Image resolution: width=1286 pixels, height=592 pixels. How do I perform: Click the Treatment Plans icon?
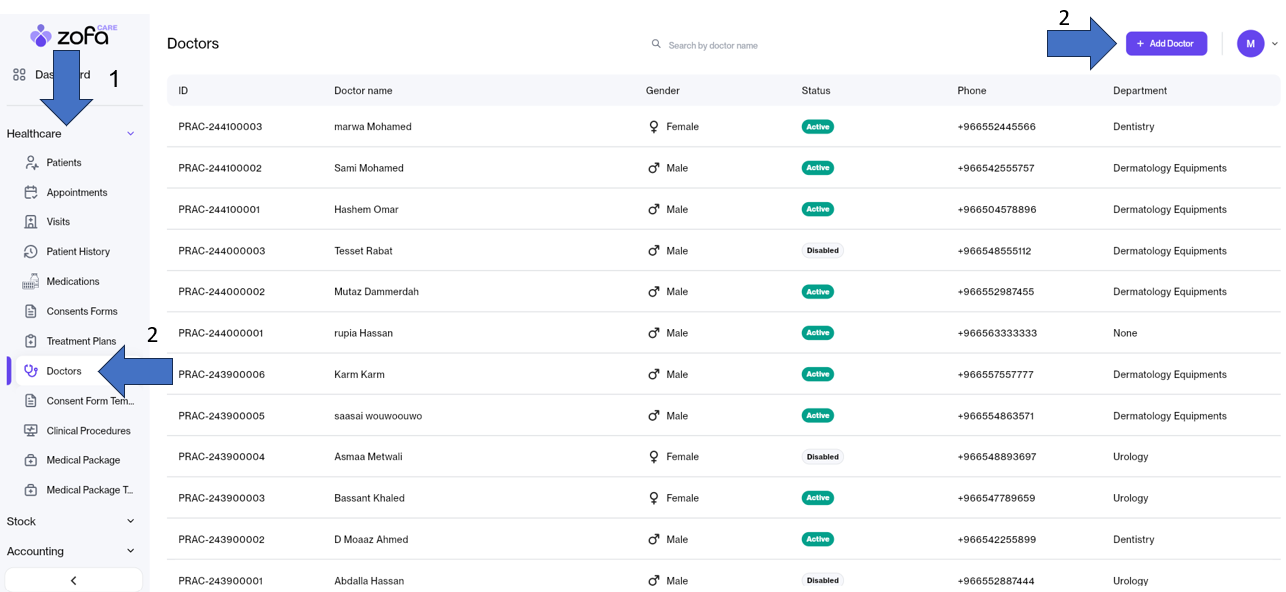coord(31,341)
